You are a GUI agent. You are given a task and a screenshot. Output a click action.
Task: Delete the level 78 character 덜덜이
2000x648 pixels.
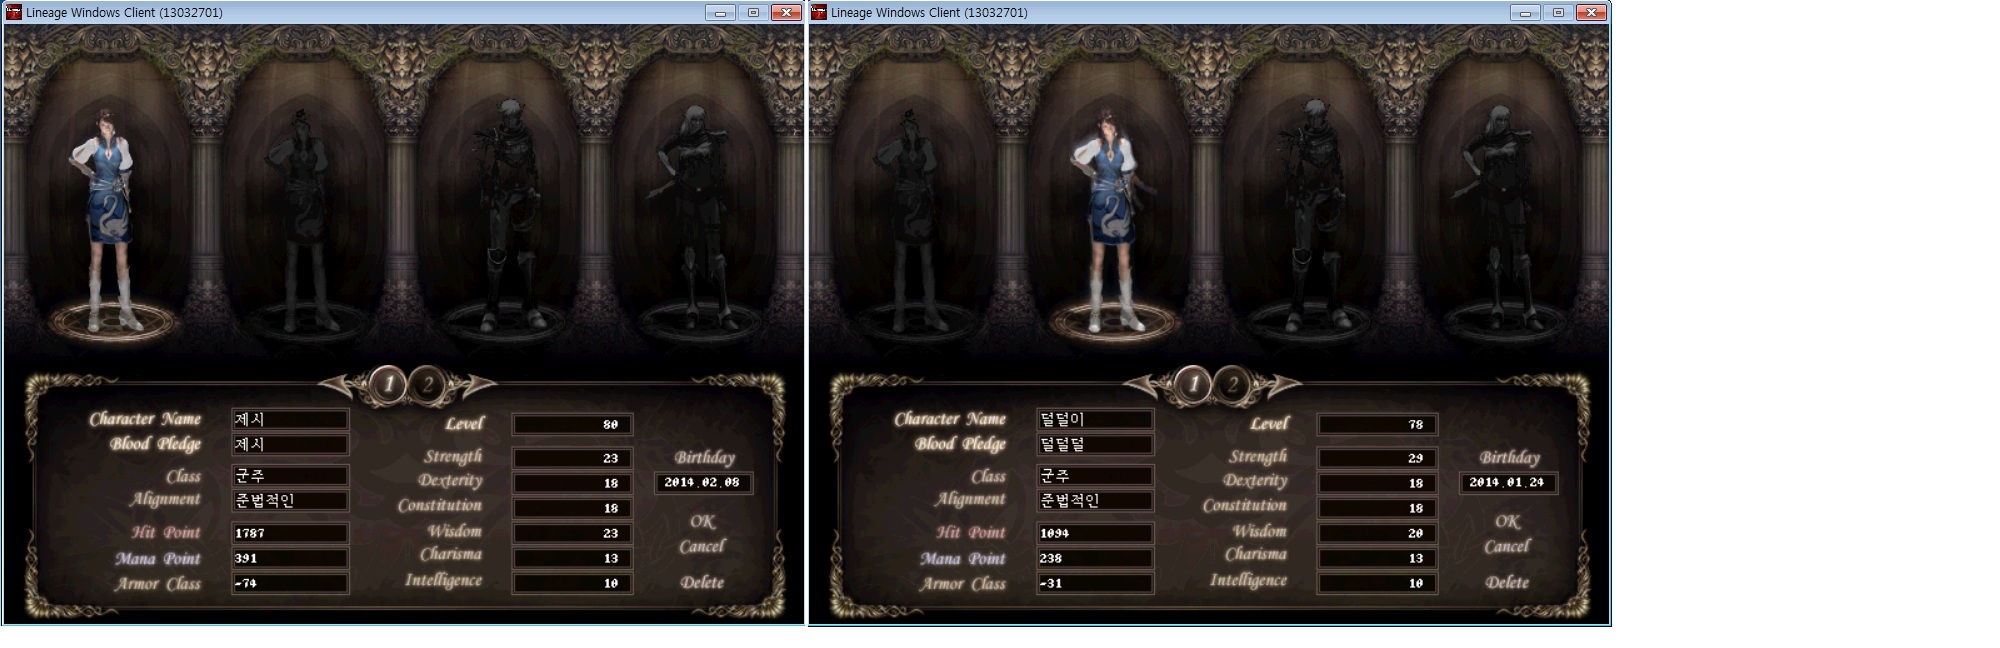[1507, 582]
